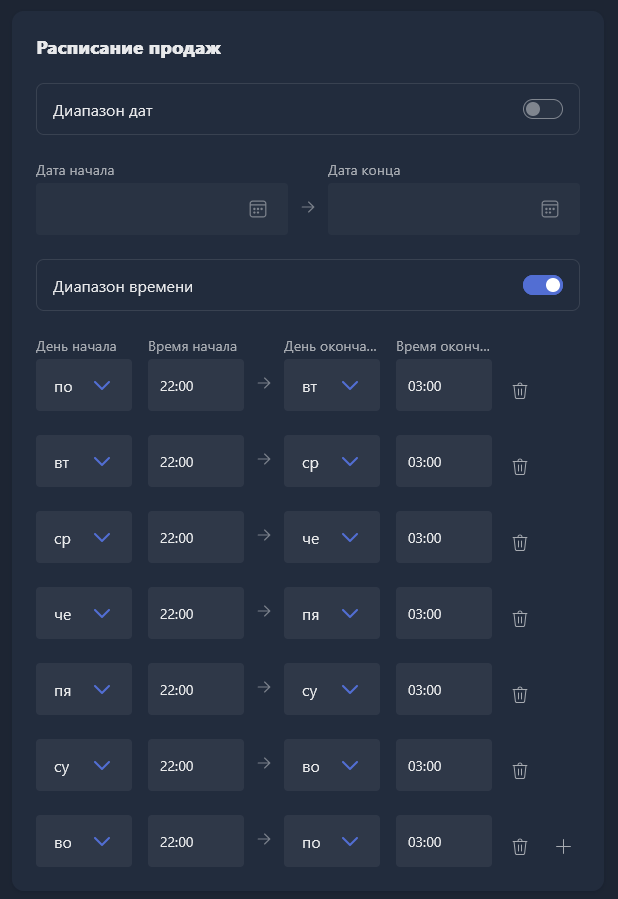Viewport: 618px width, 899px height.
Task: Expand the start day dropdown showing по
Action: [84, 385]
